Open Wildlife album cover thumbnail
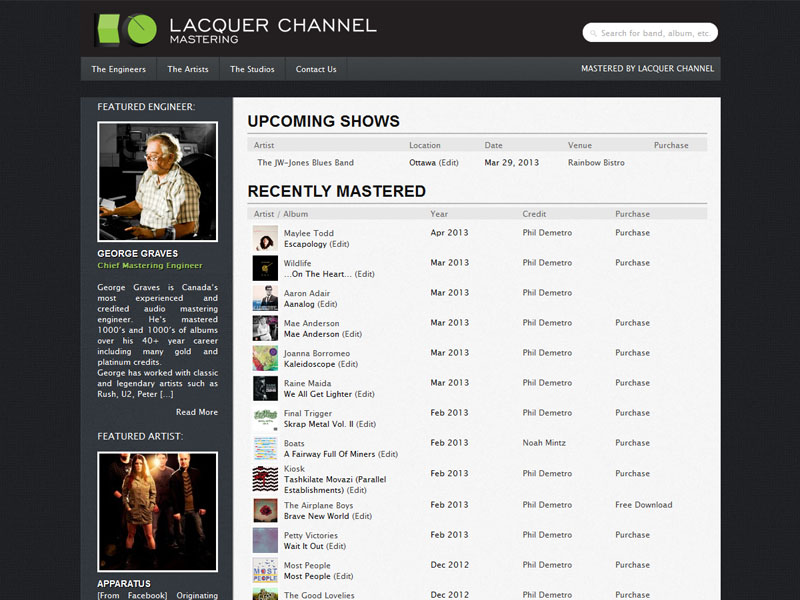 (265, 268)
